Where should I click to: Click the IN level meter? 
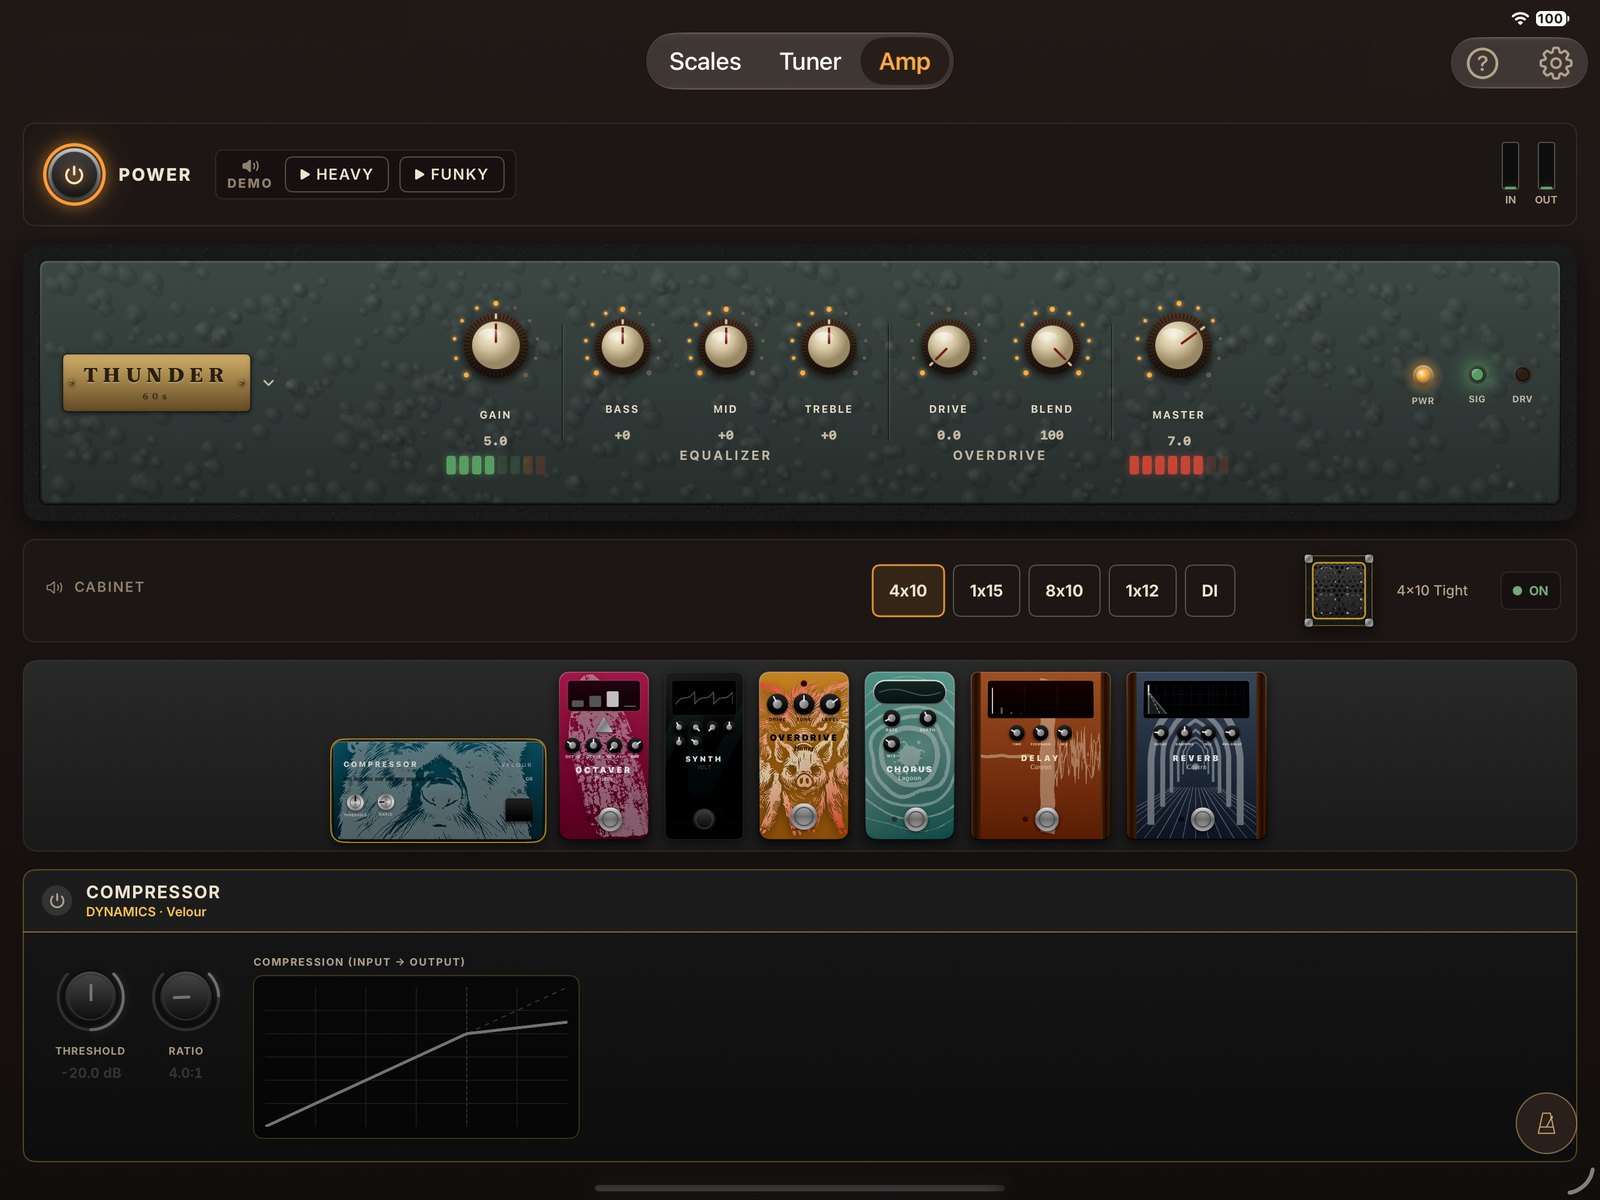1510,166
